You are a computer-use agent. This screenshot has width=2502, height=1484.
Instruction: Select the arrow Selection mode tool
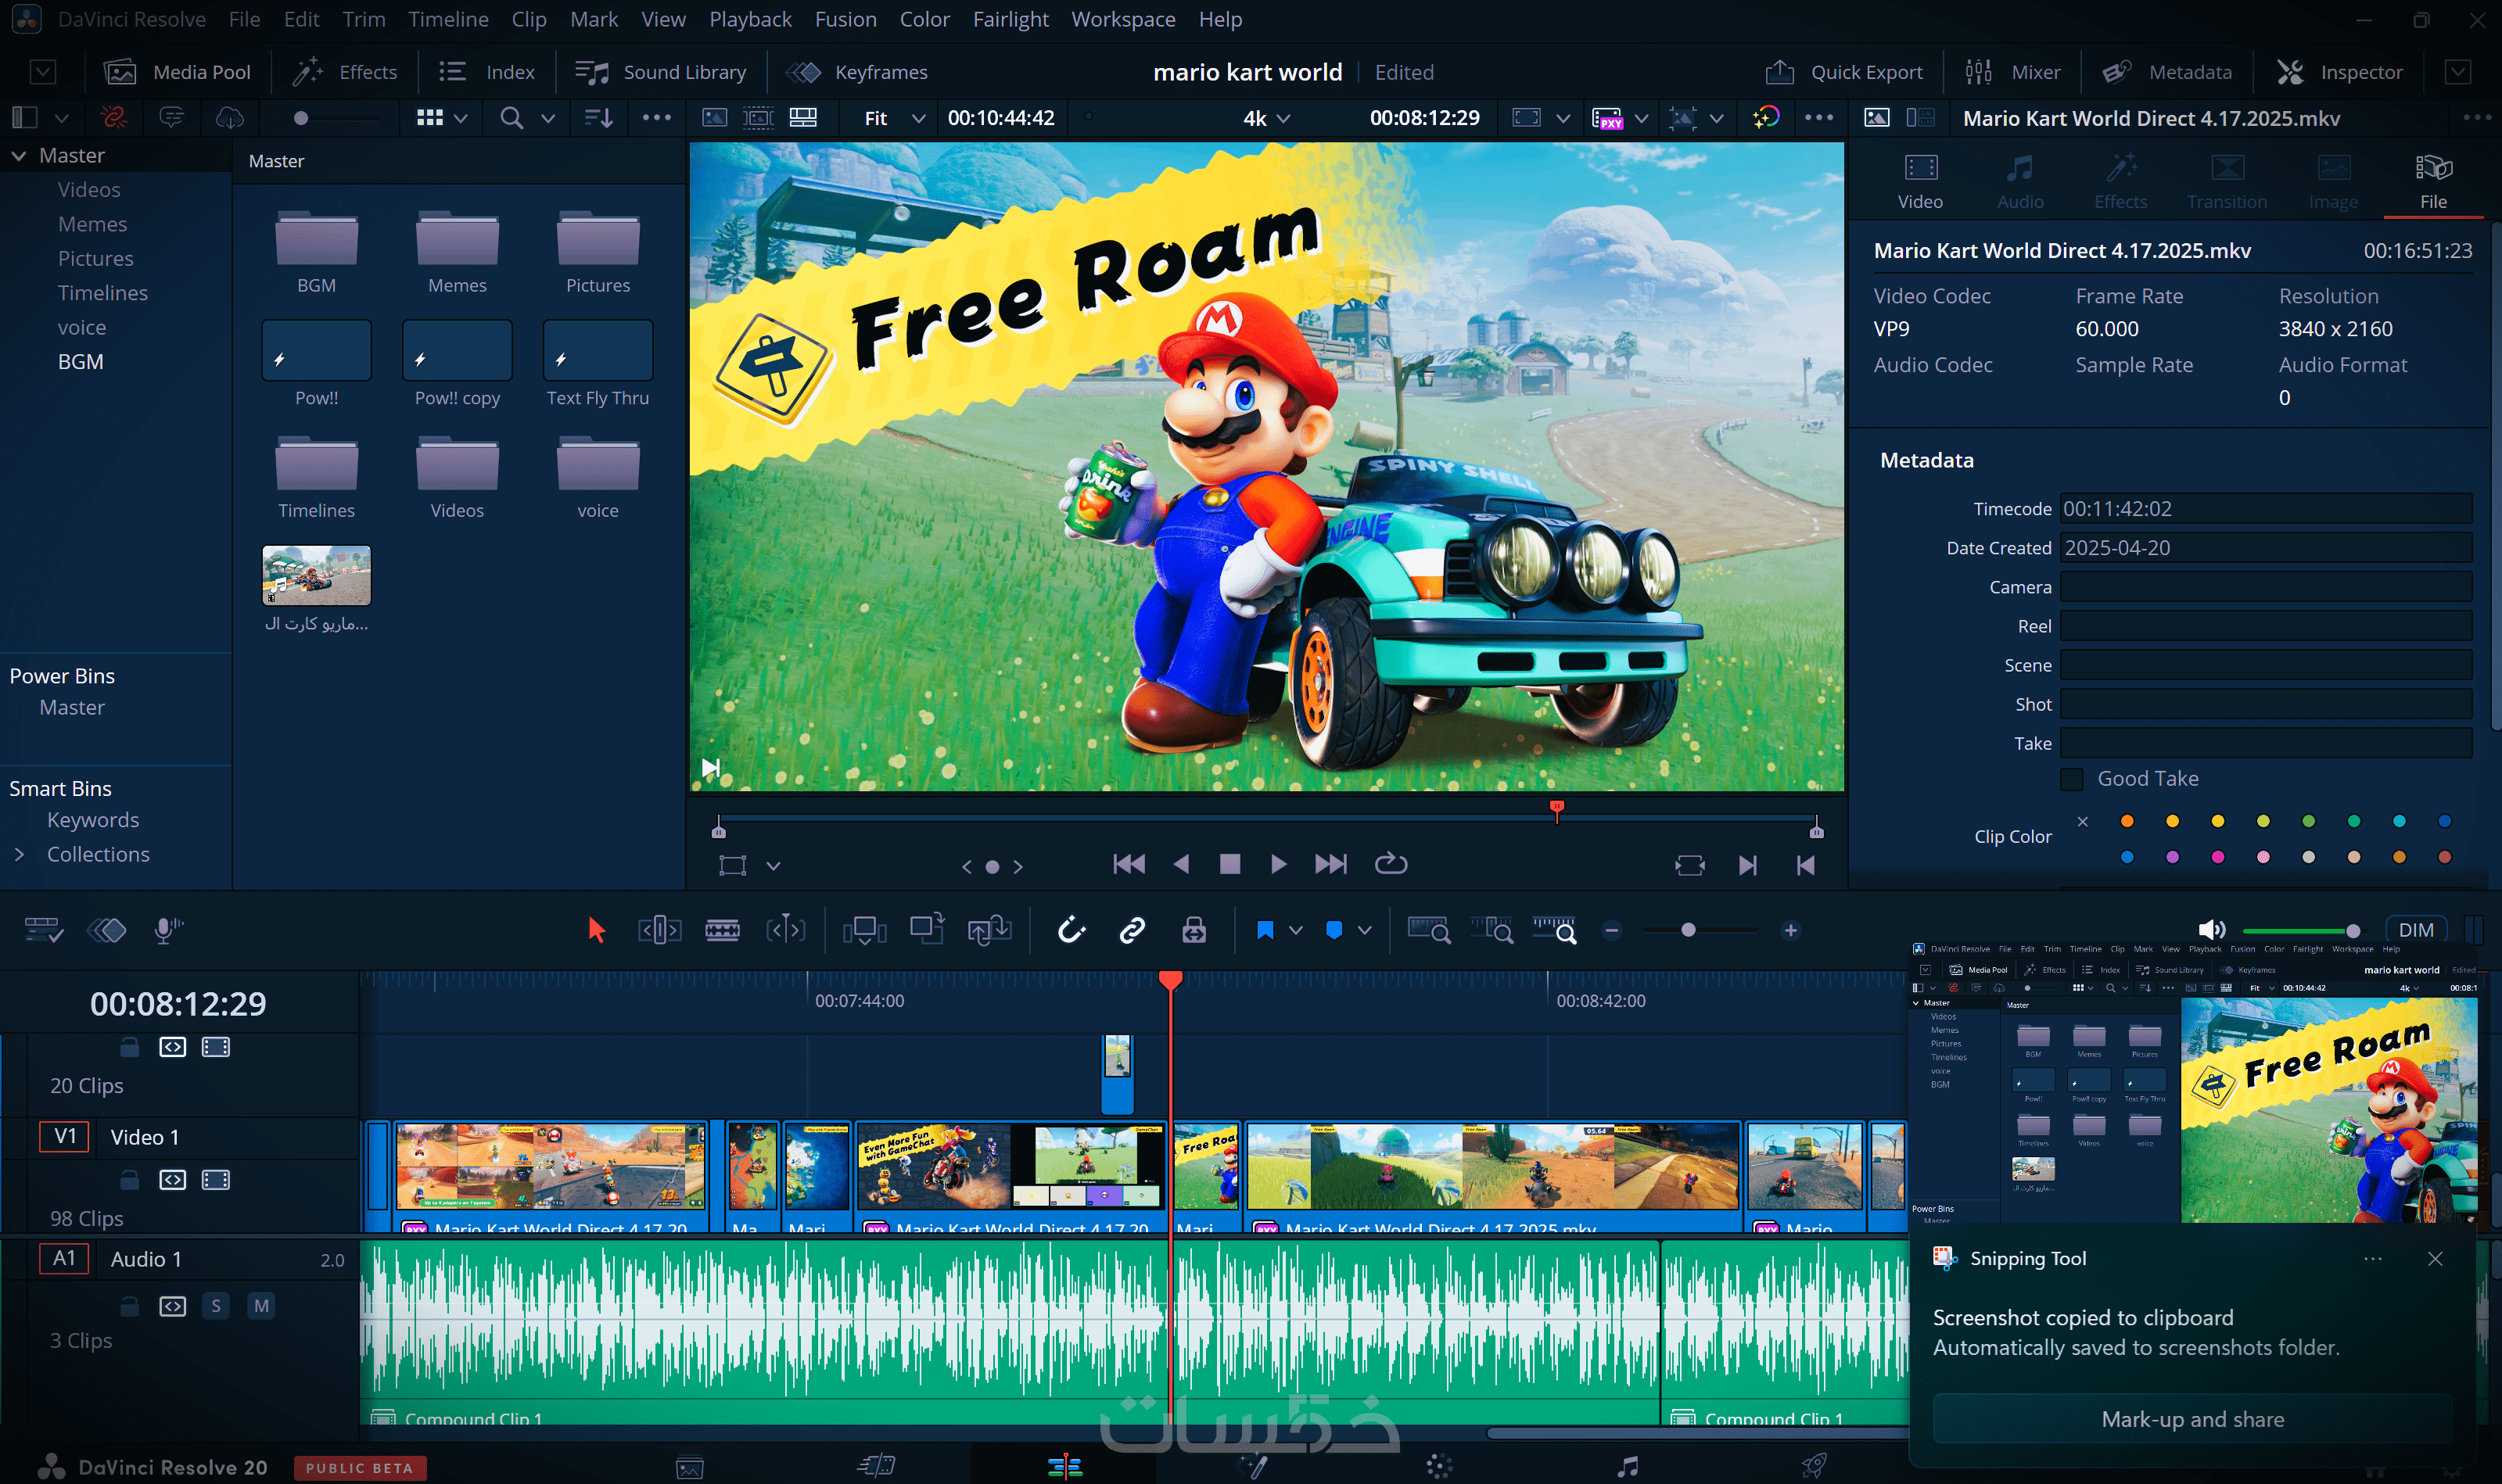pos(596,931)
